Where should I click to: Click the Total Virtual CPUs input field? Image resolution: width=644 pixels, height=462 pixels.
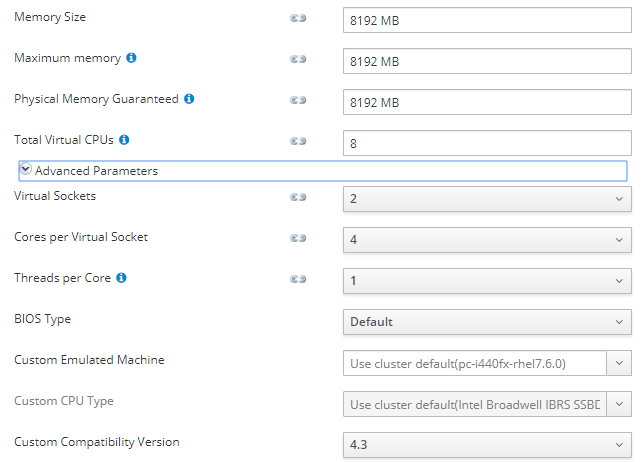(487, 143)
